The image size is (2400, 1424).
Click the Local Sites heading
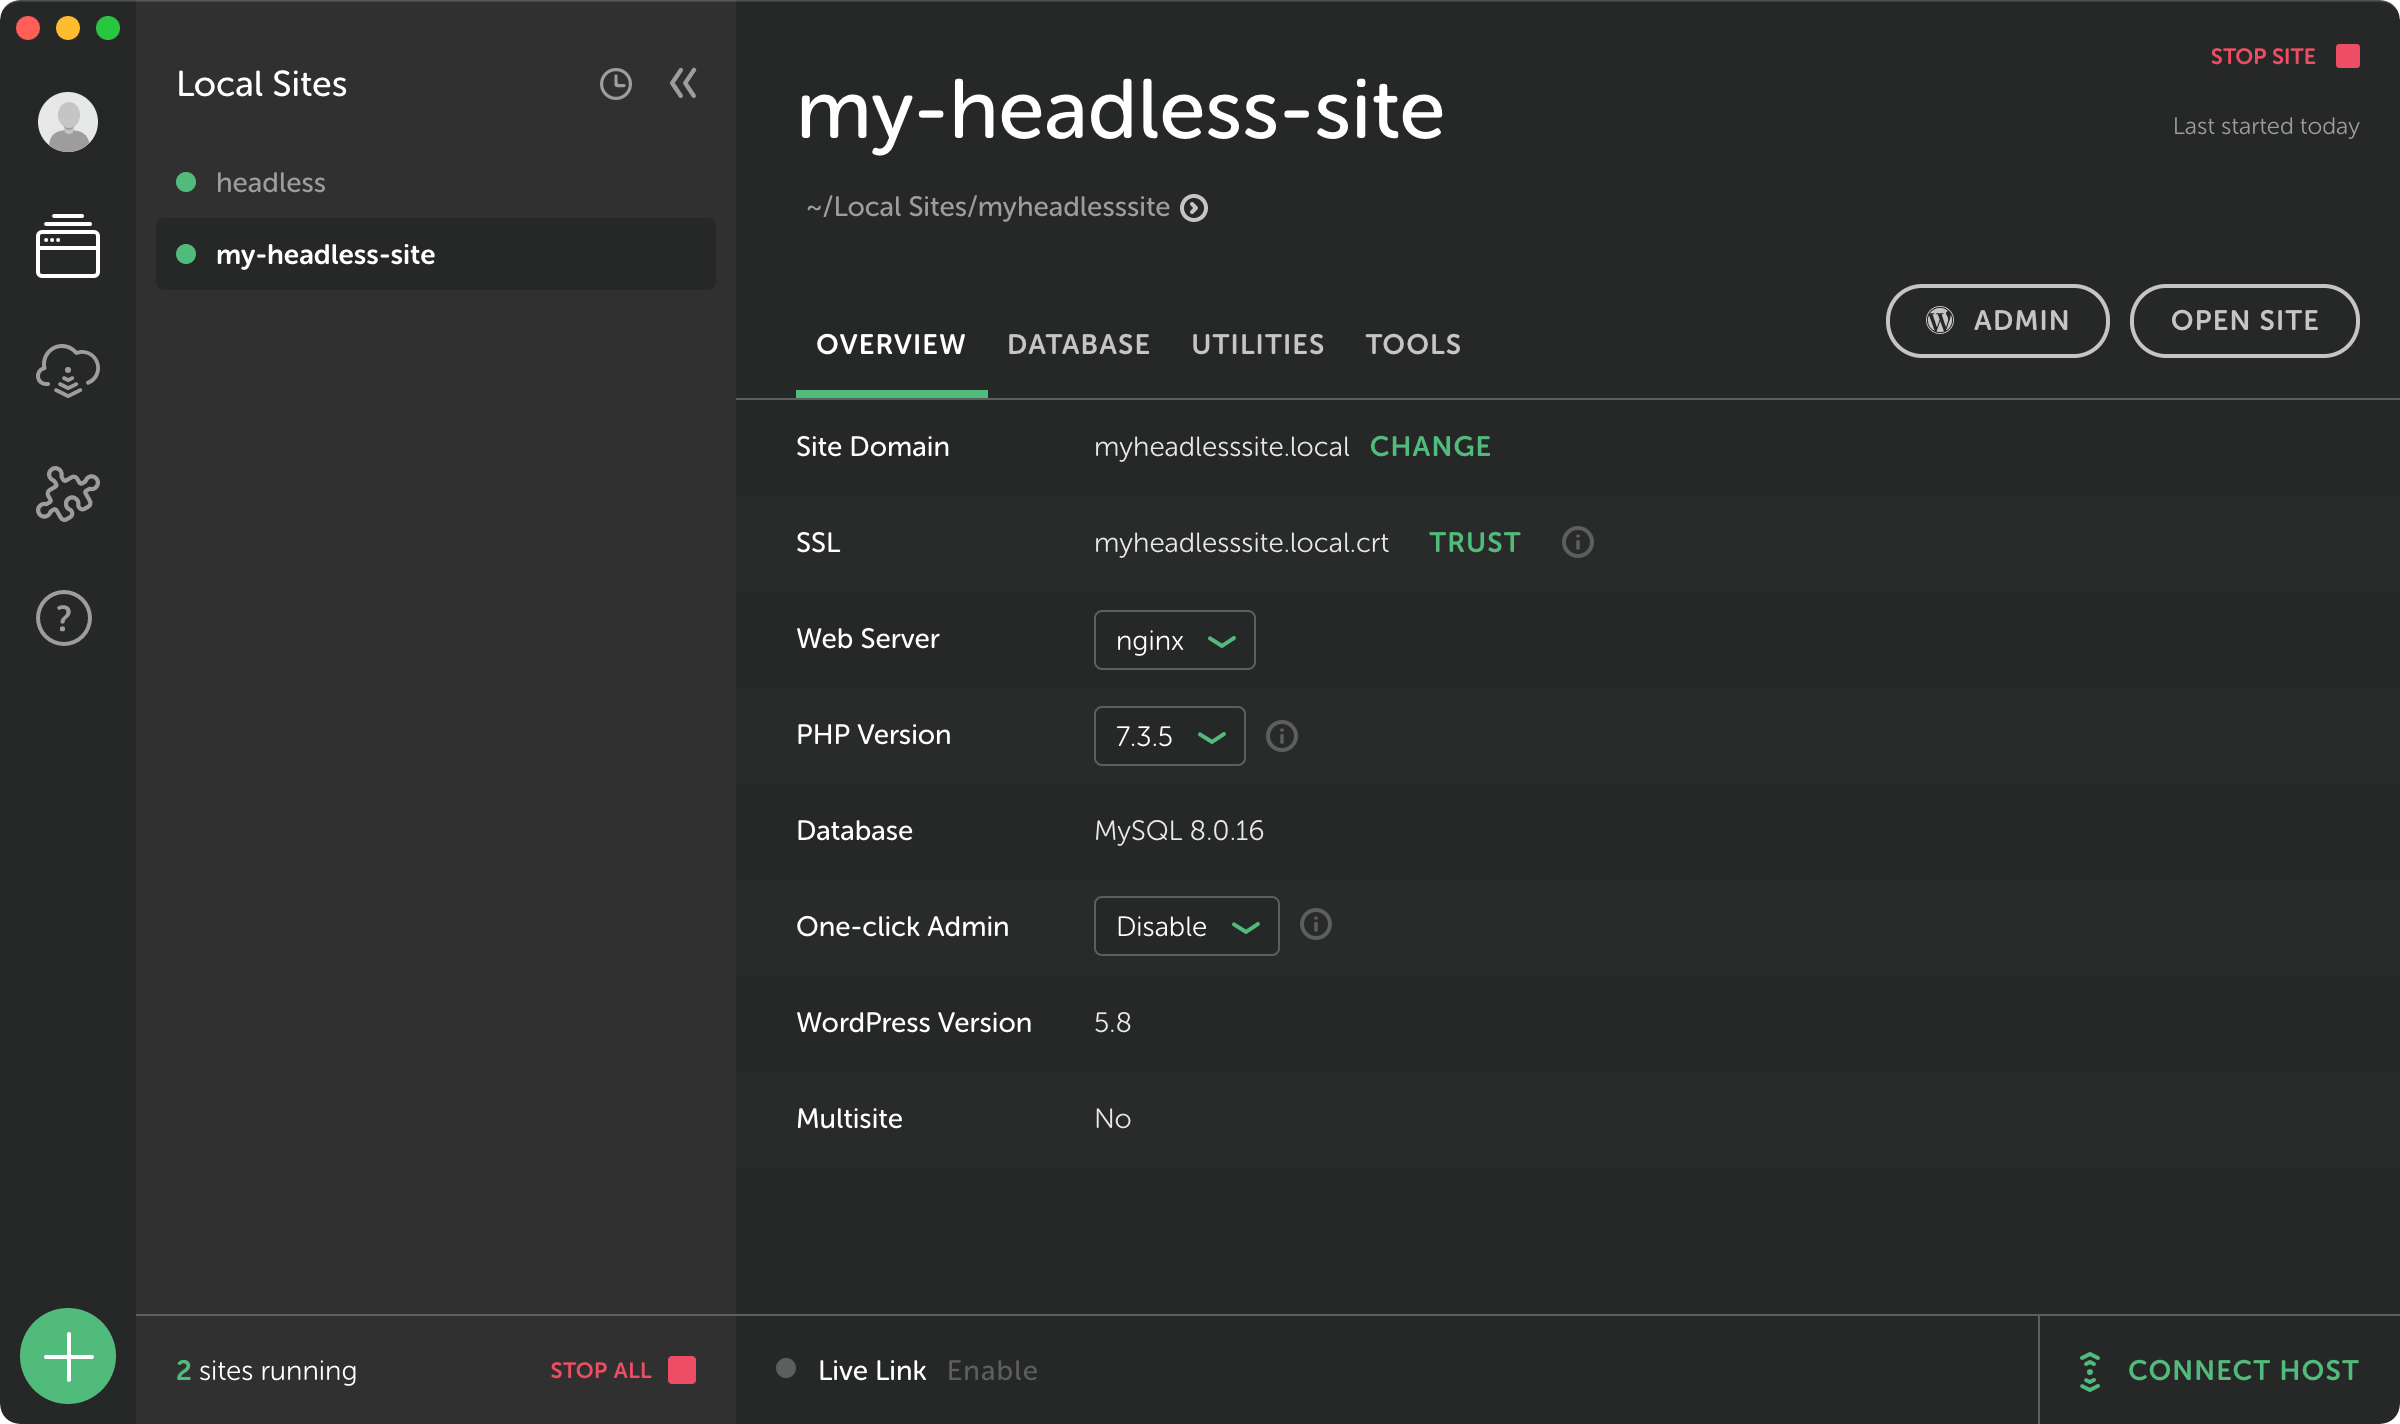pos(262,84)
